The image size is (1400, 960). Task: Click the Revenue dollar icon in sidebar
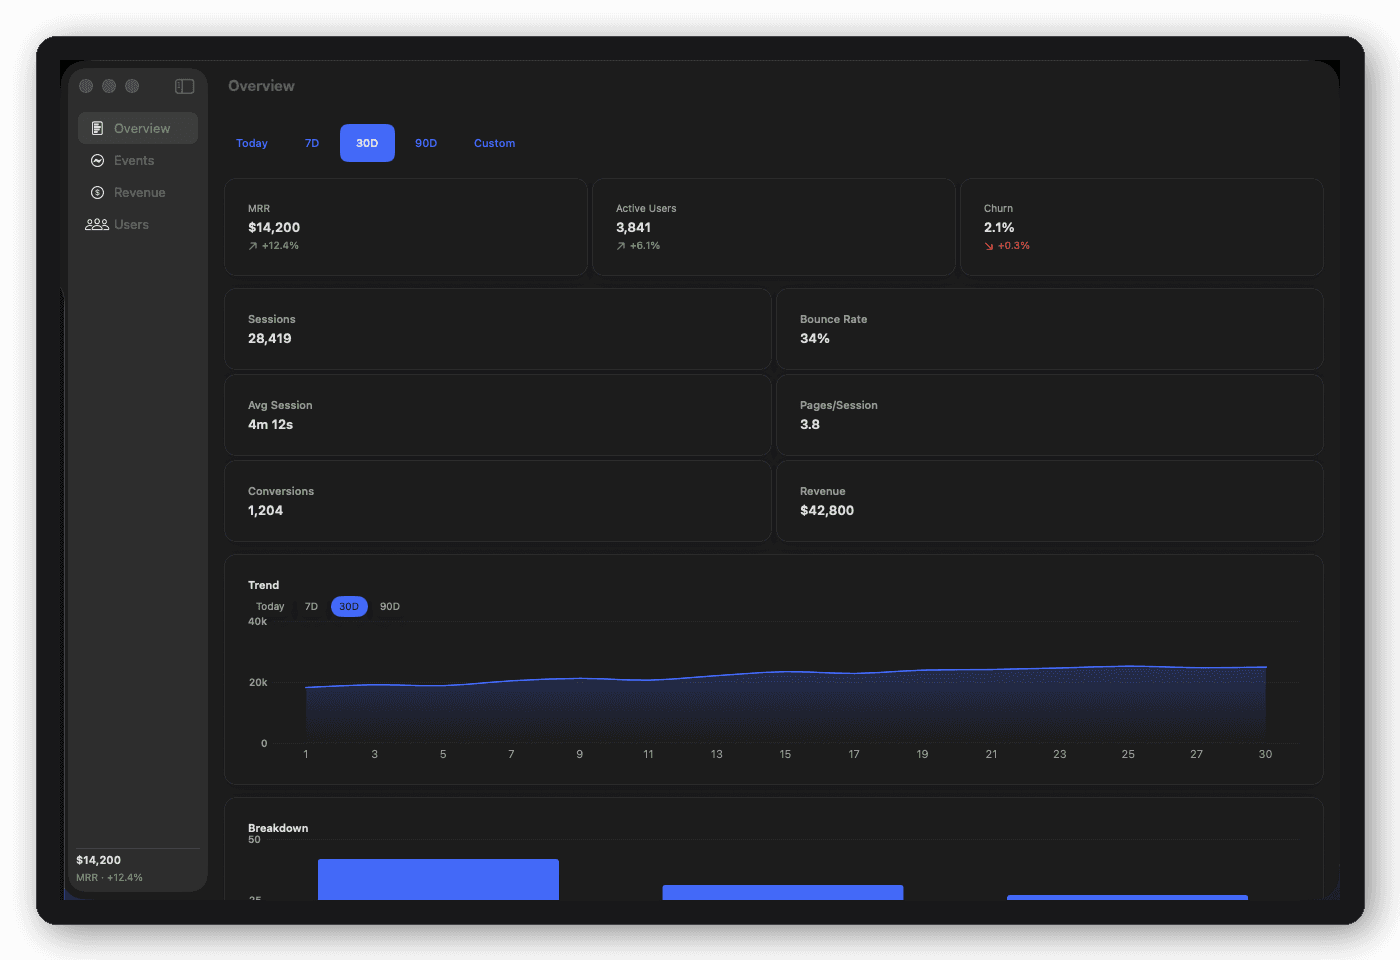click(97, 192)
